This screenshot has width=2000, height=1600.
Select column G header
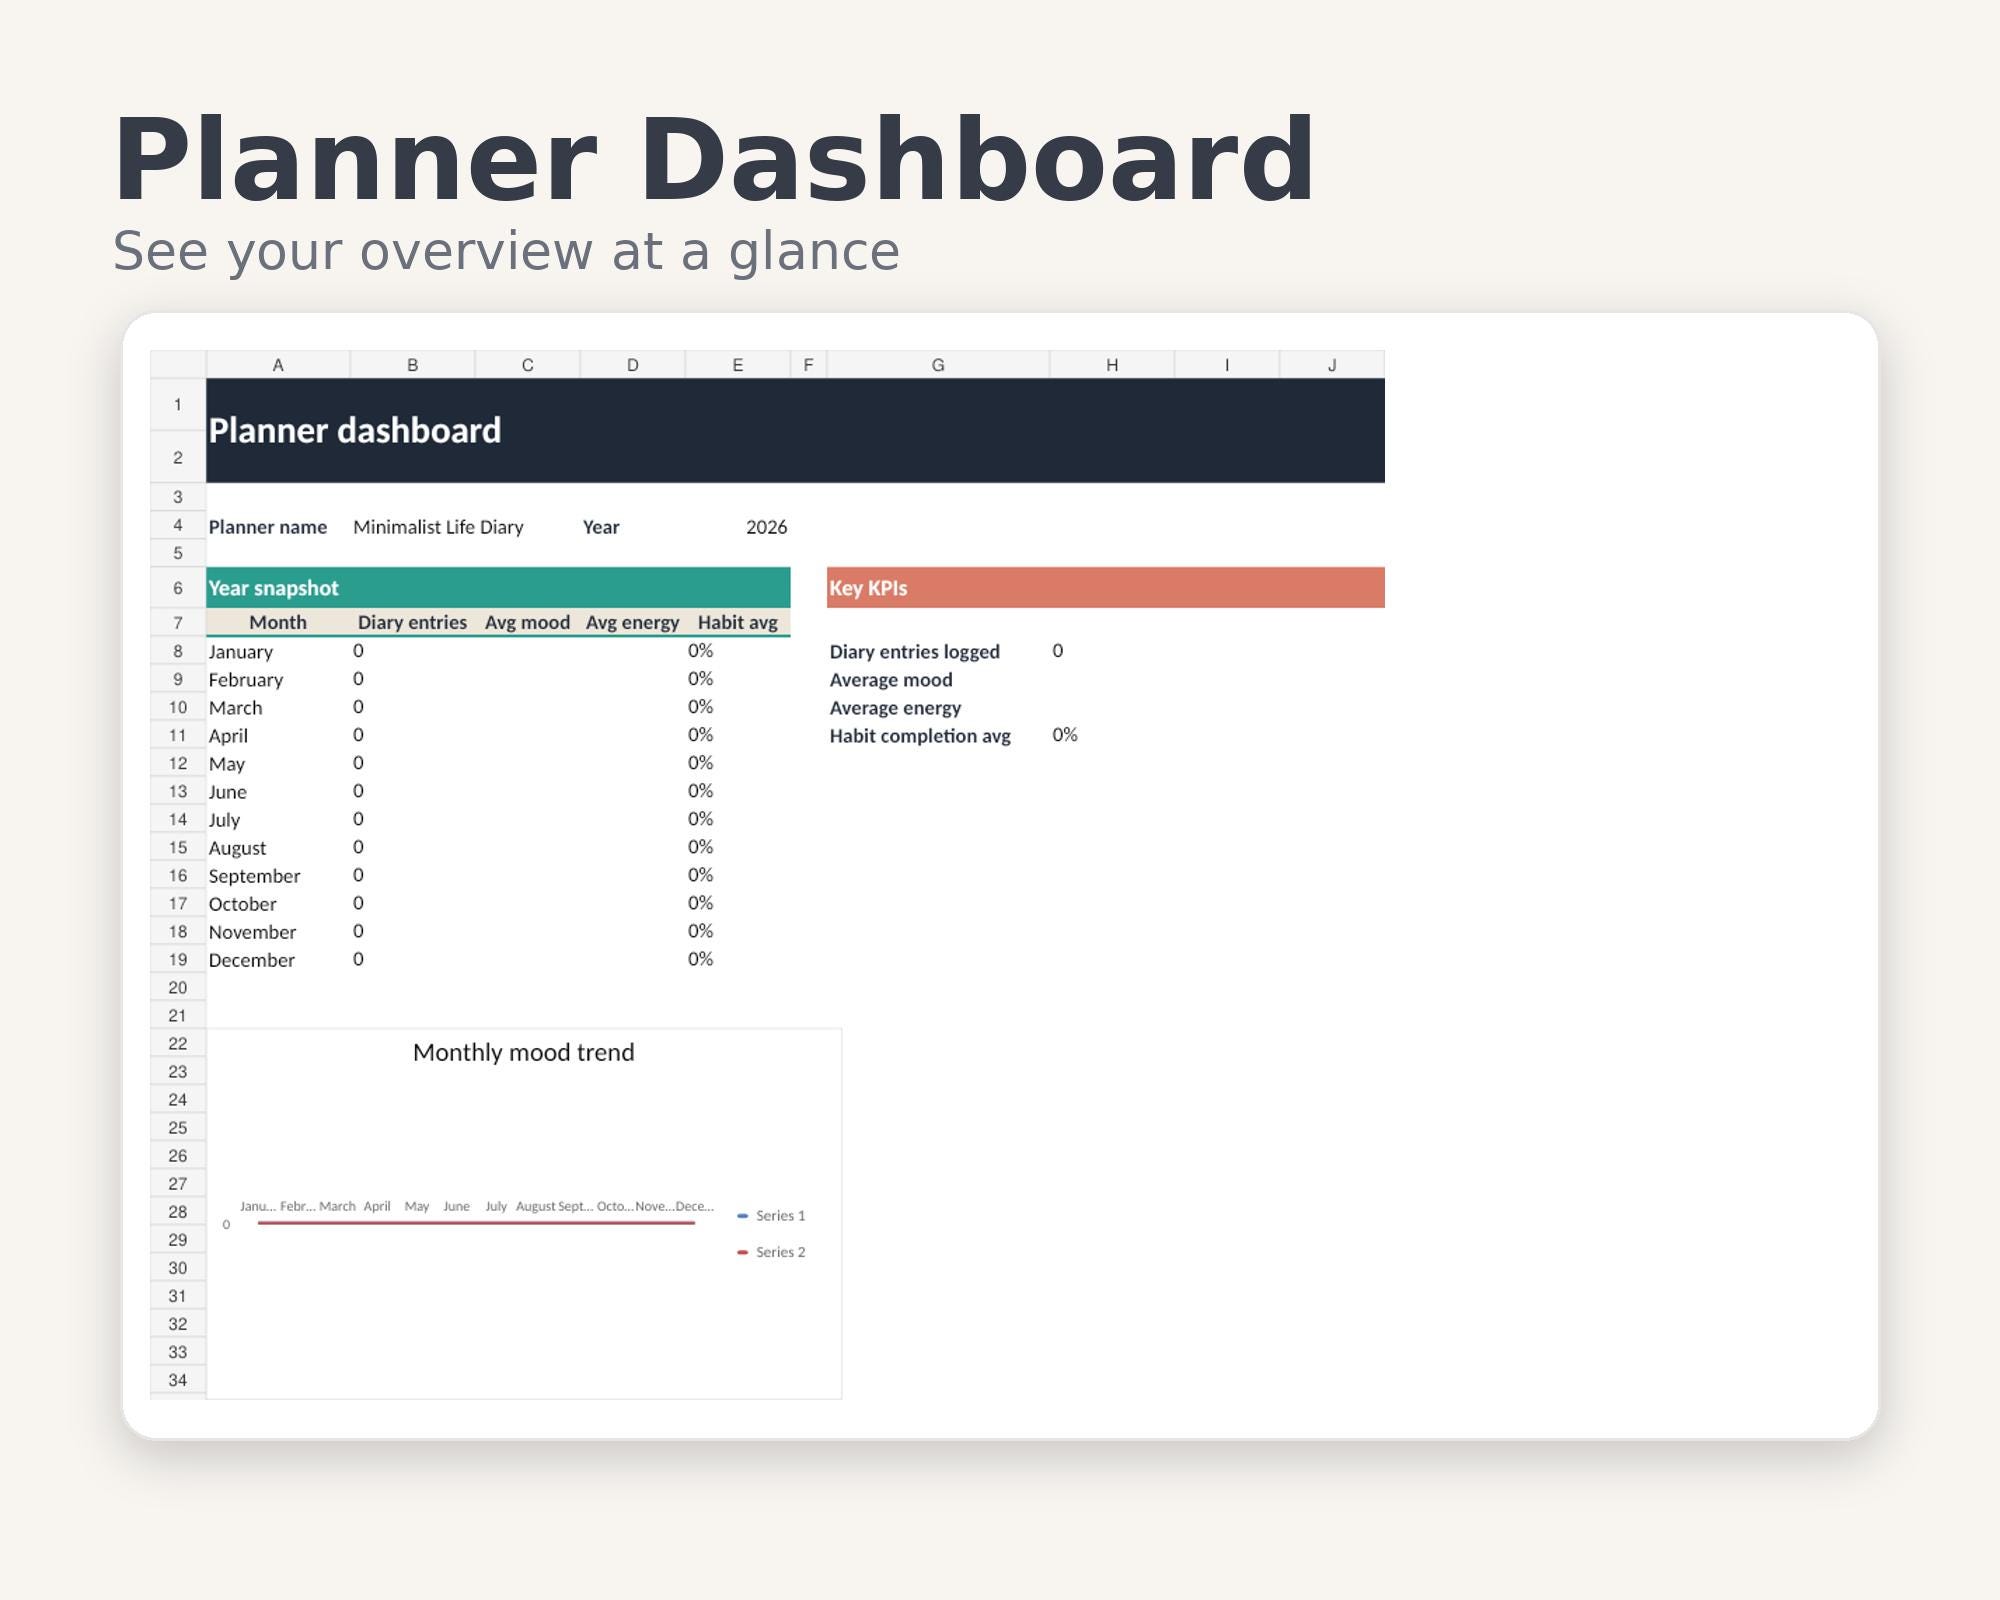click(x=938, y=365)
